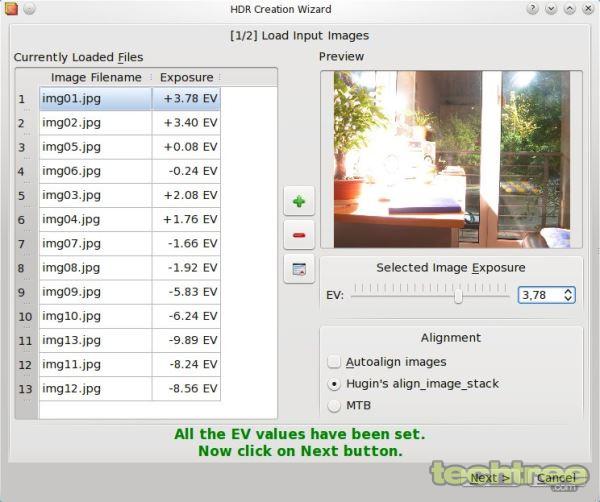600x502 pixels.
Task: Select Hugin's align_image_stack radio option
Action: coord(334,384)
